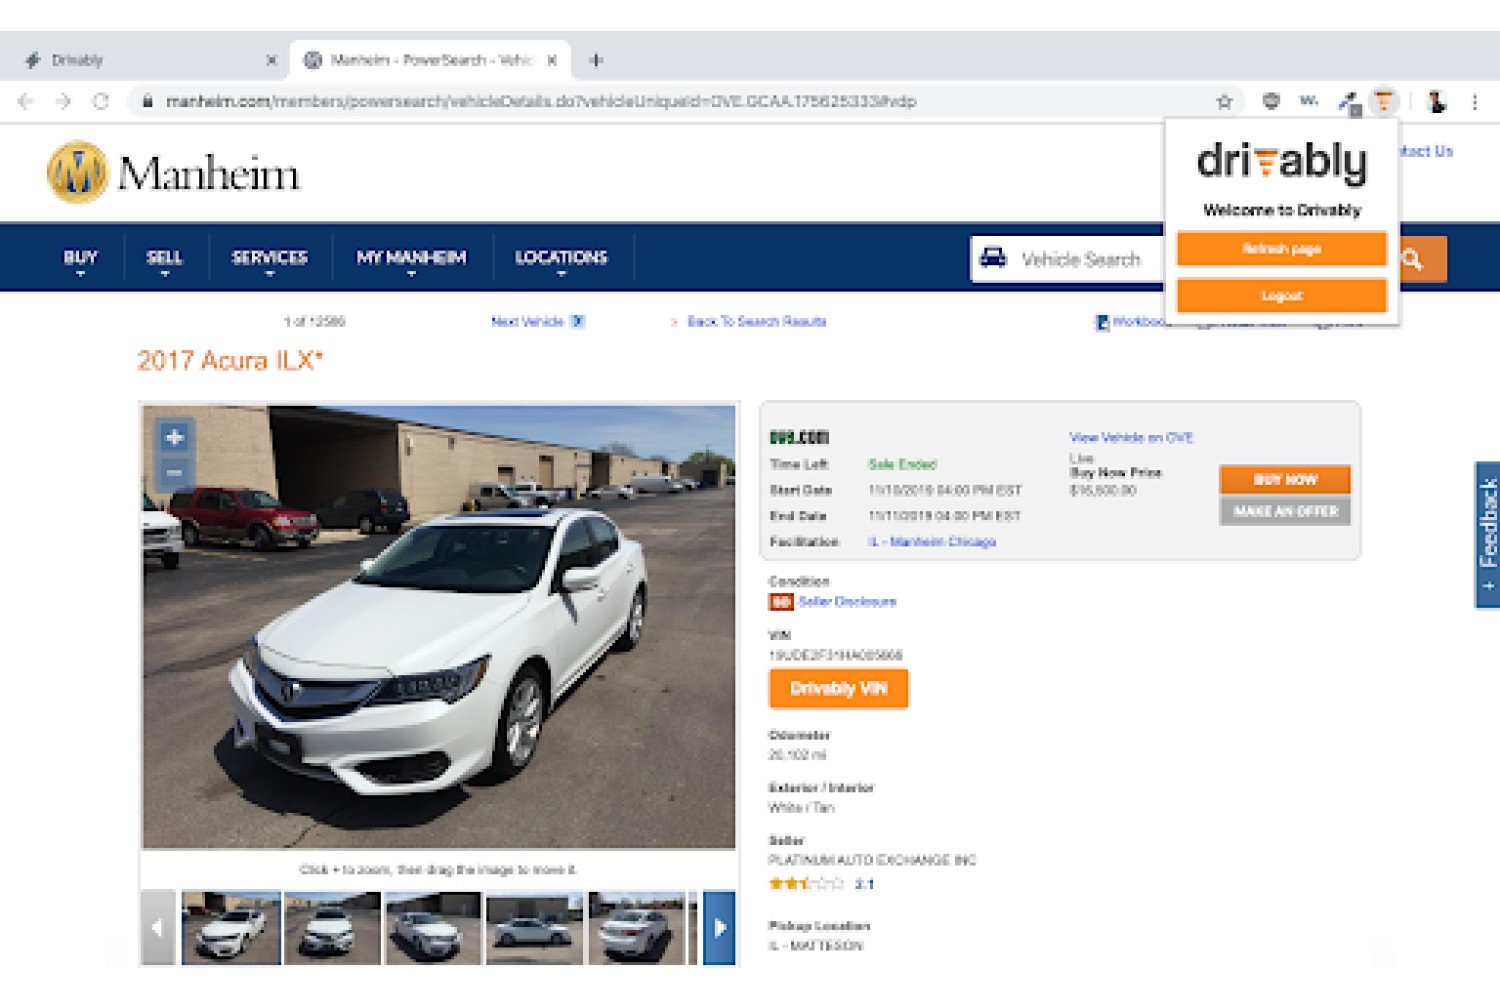Select the second vehicle thumbnail
Screen dimensions: 1500x1000
pyautogui.click(x=333, y=928)
